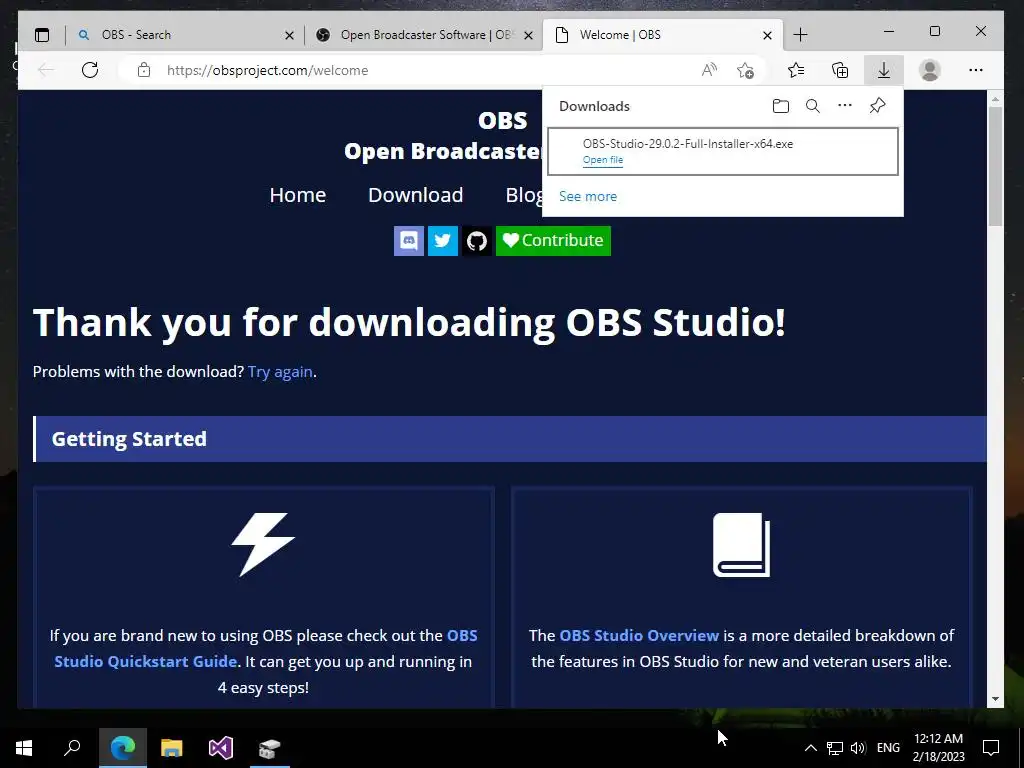Click the page vertical scrollbar thumb
Viewport: 1024px width, 768px height.
click(x=995, y=167)
